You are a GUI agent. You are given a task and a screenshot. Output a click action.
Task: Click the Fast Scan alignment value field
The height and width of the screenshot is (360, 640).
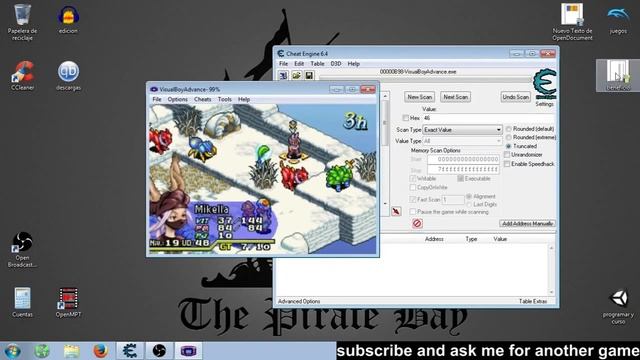tap(453, 200)
